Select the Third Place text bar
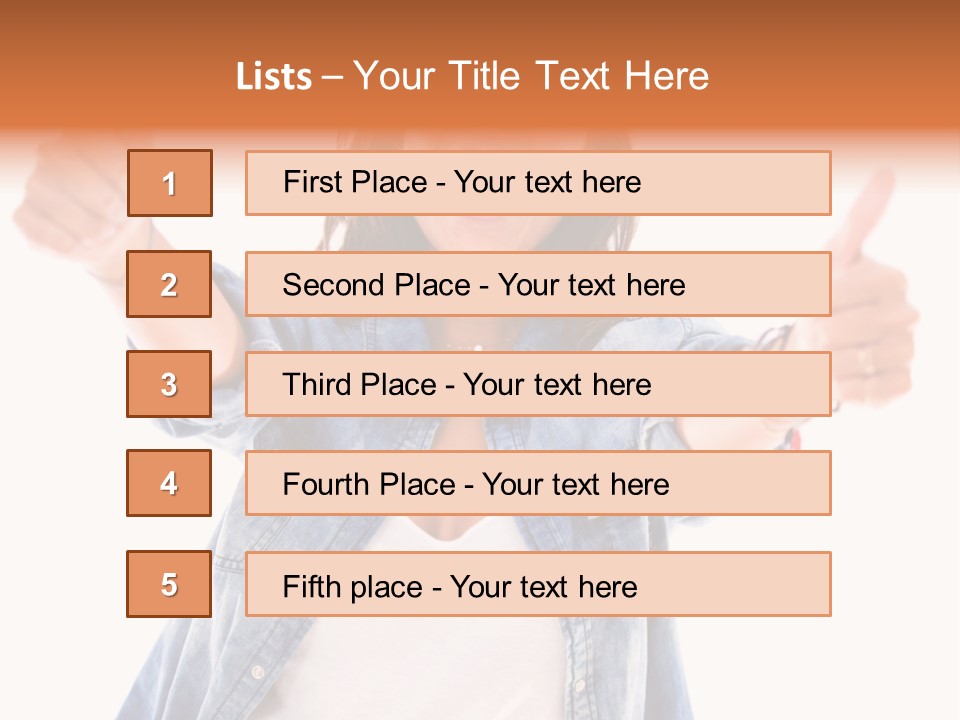Screen dimensions: 960x720 538,384
